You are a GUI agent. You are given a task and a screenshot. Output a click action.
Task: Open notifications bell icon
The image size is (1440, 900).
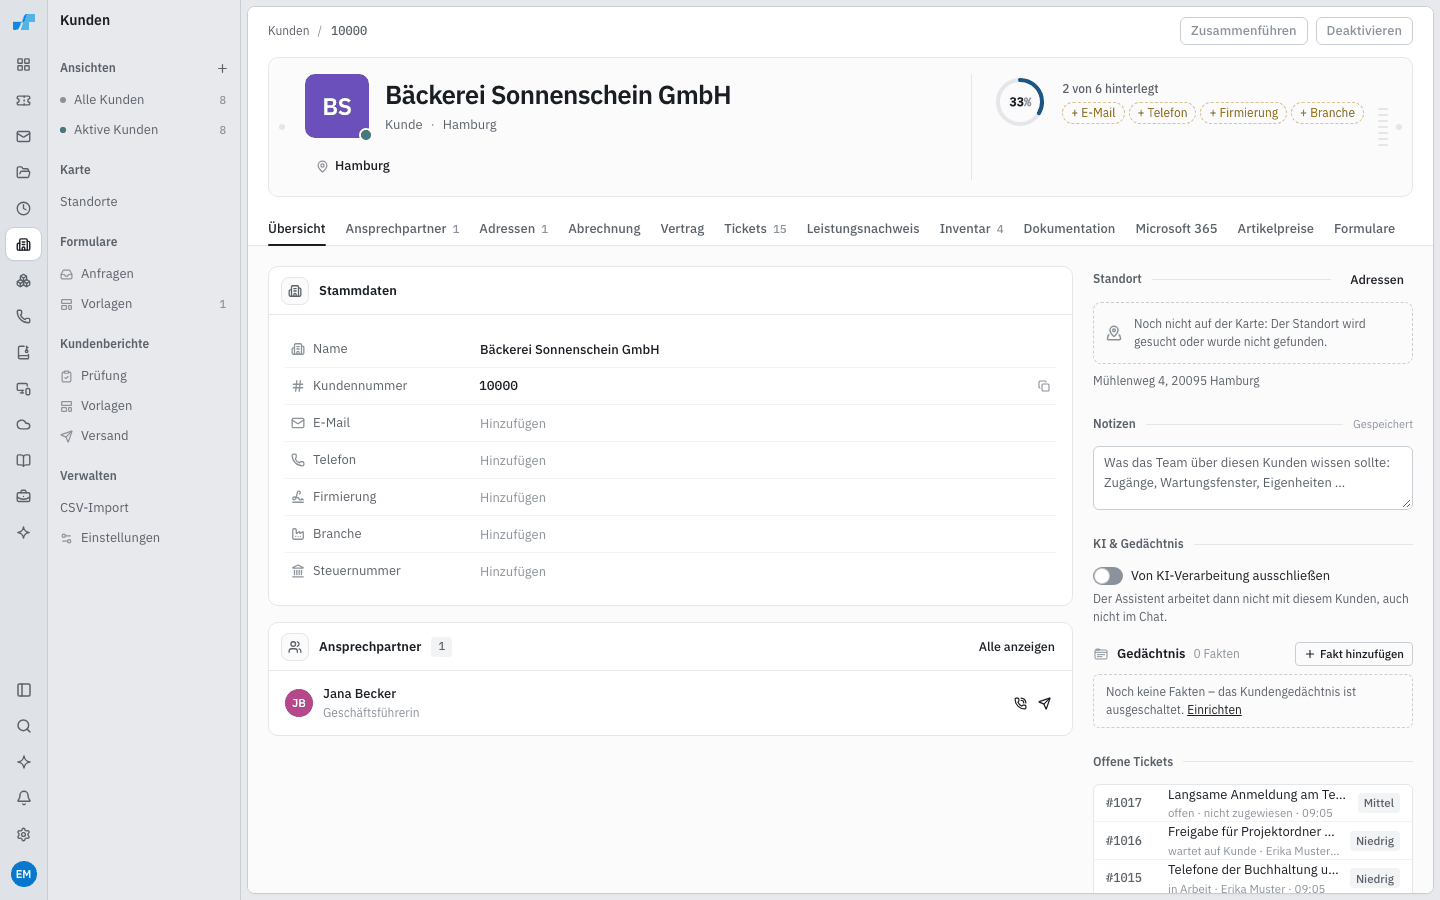23,798
